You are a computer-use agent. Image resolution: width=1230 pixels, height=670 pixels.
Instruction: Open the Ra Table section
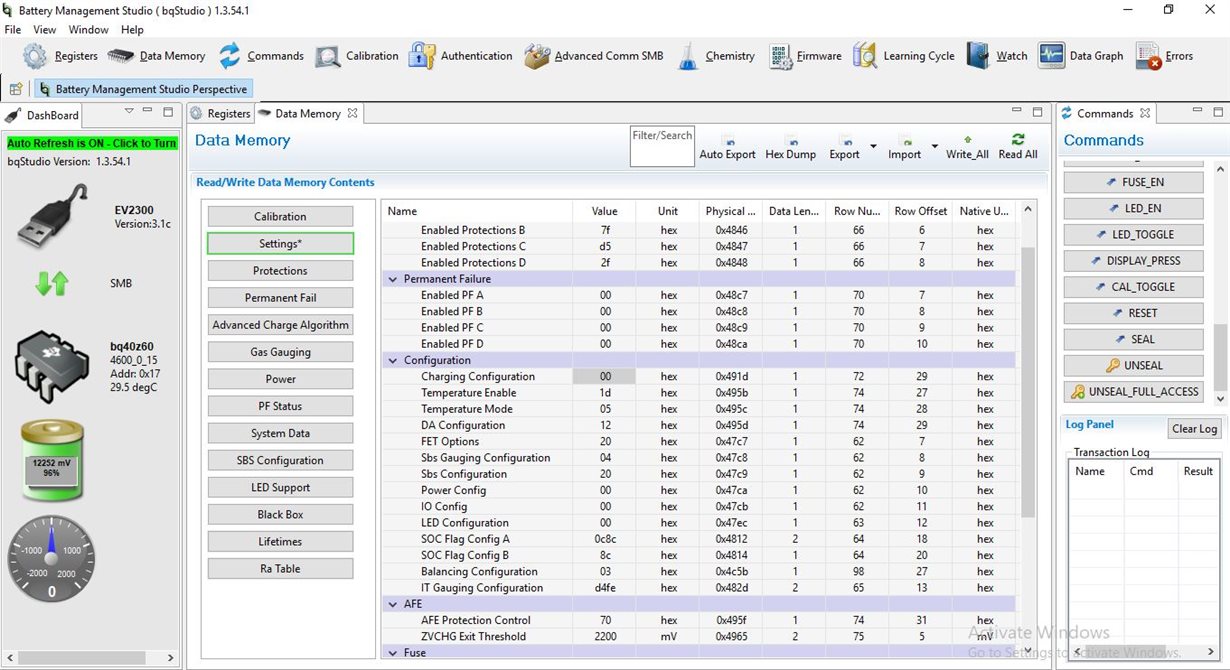pyautogui.click(x=280, y=569)
